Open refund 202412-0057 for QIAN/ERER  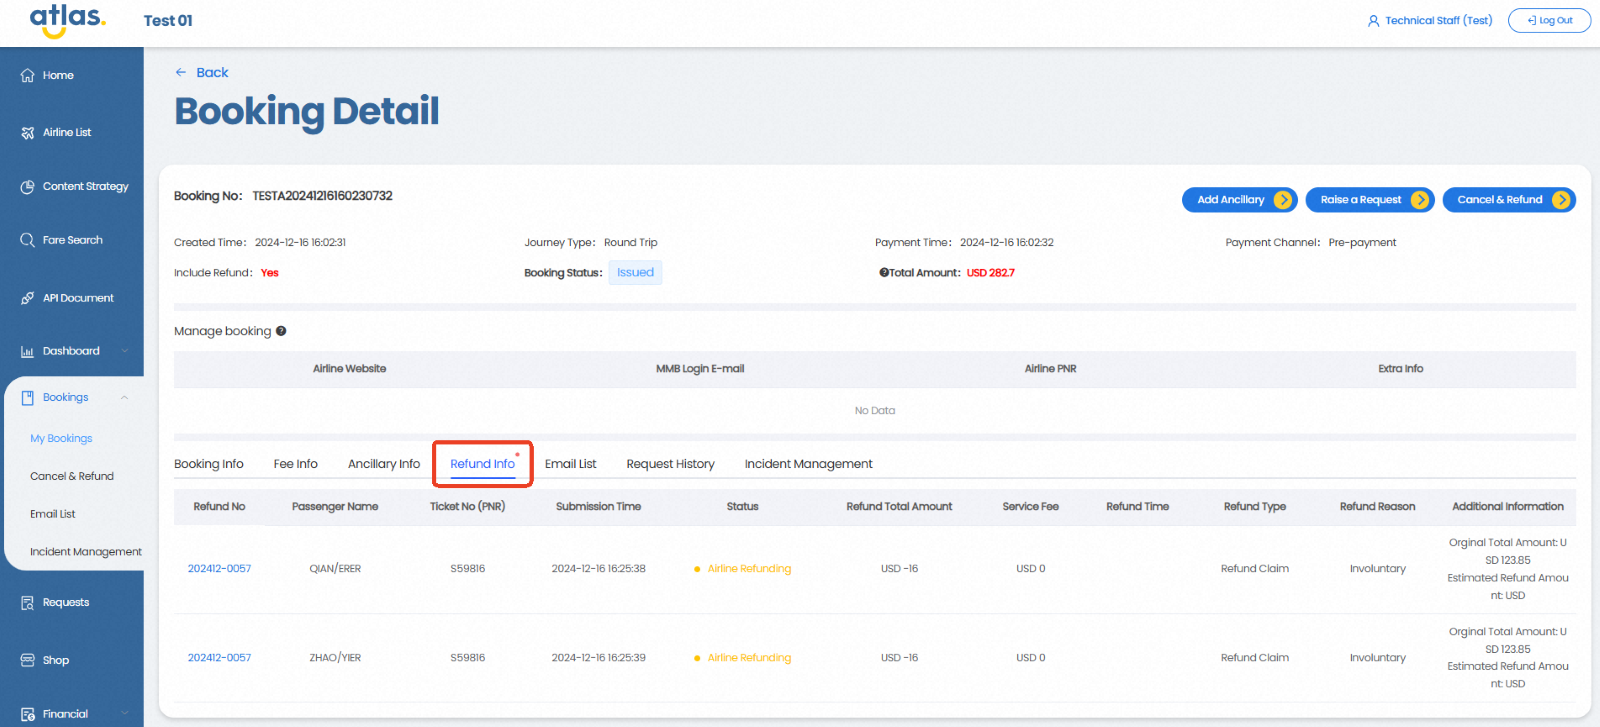point(219,569)
